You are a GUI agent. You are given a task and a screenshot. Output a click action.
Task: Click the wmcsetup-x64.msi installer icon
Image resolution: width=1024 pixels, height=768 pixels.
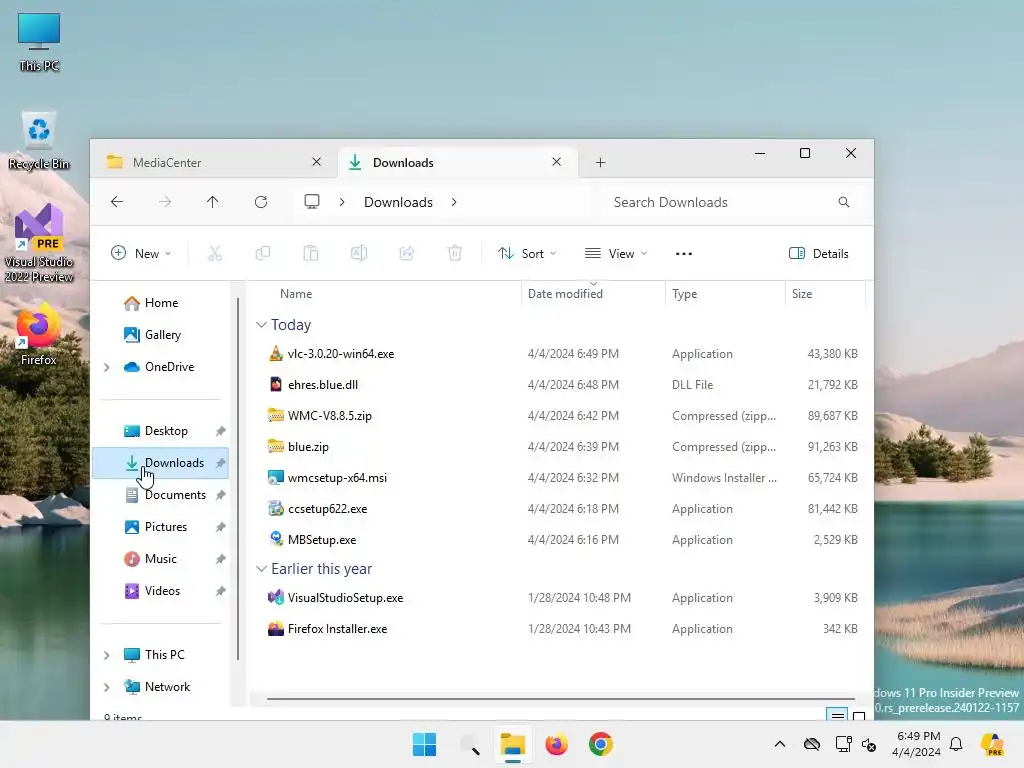coord(276,477)
